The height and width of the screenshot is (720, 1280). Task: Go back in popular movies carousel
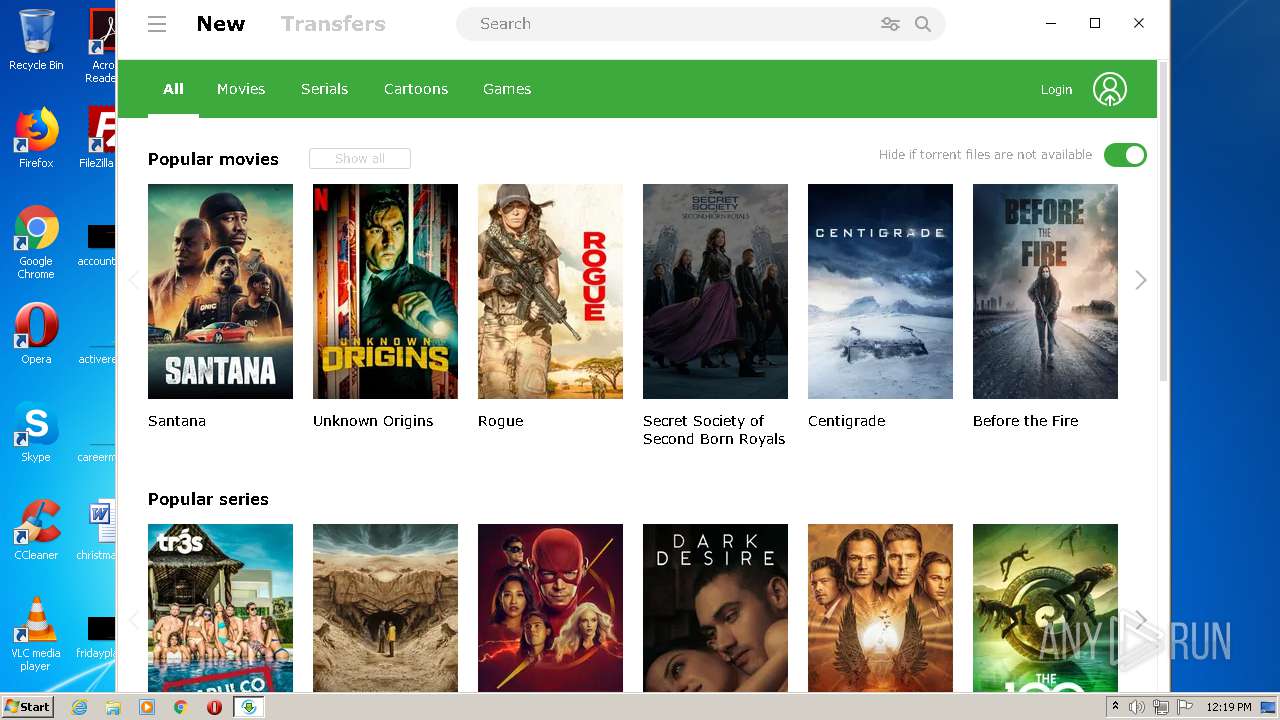(133, 281)
